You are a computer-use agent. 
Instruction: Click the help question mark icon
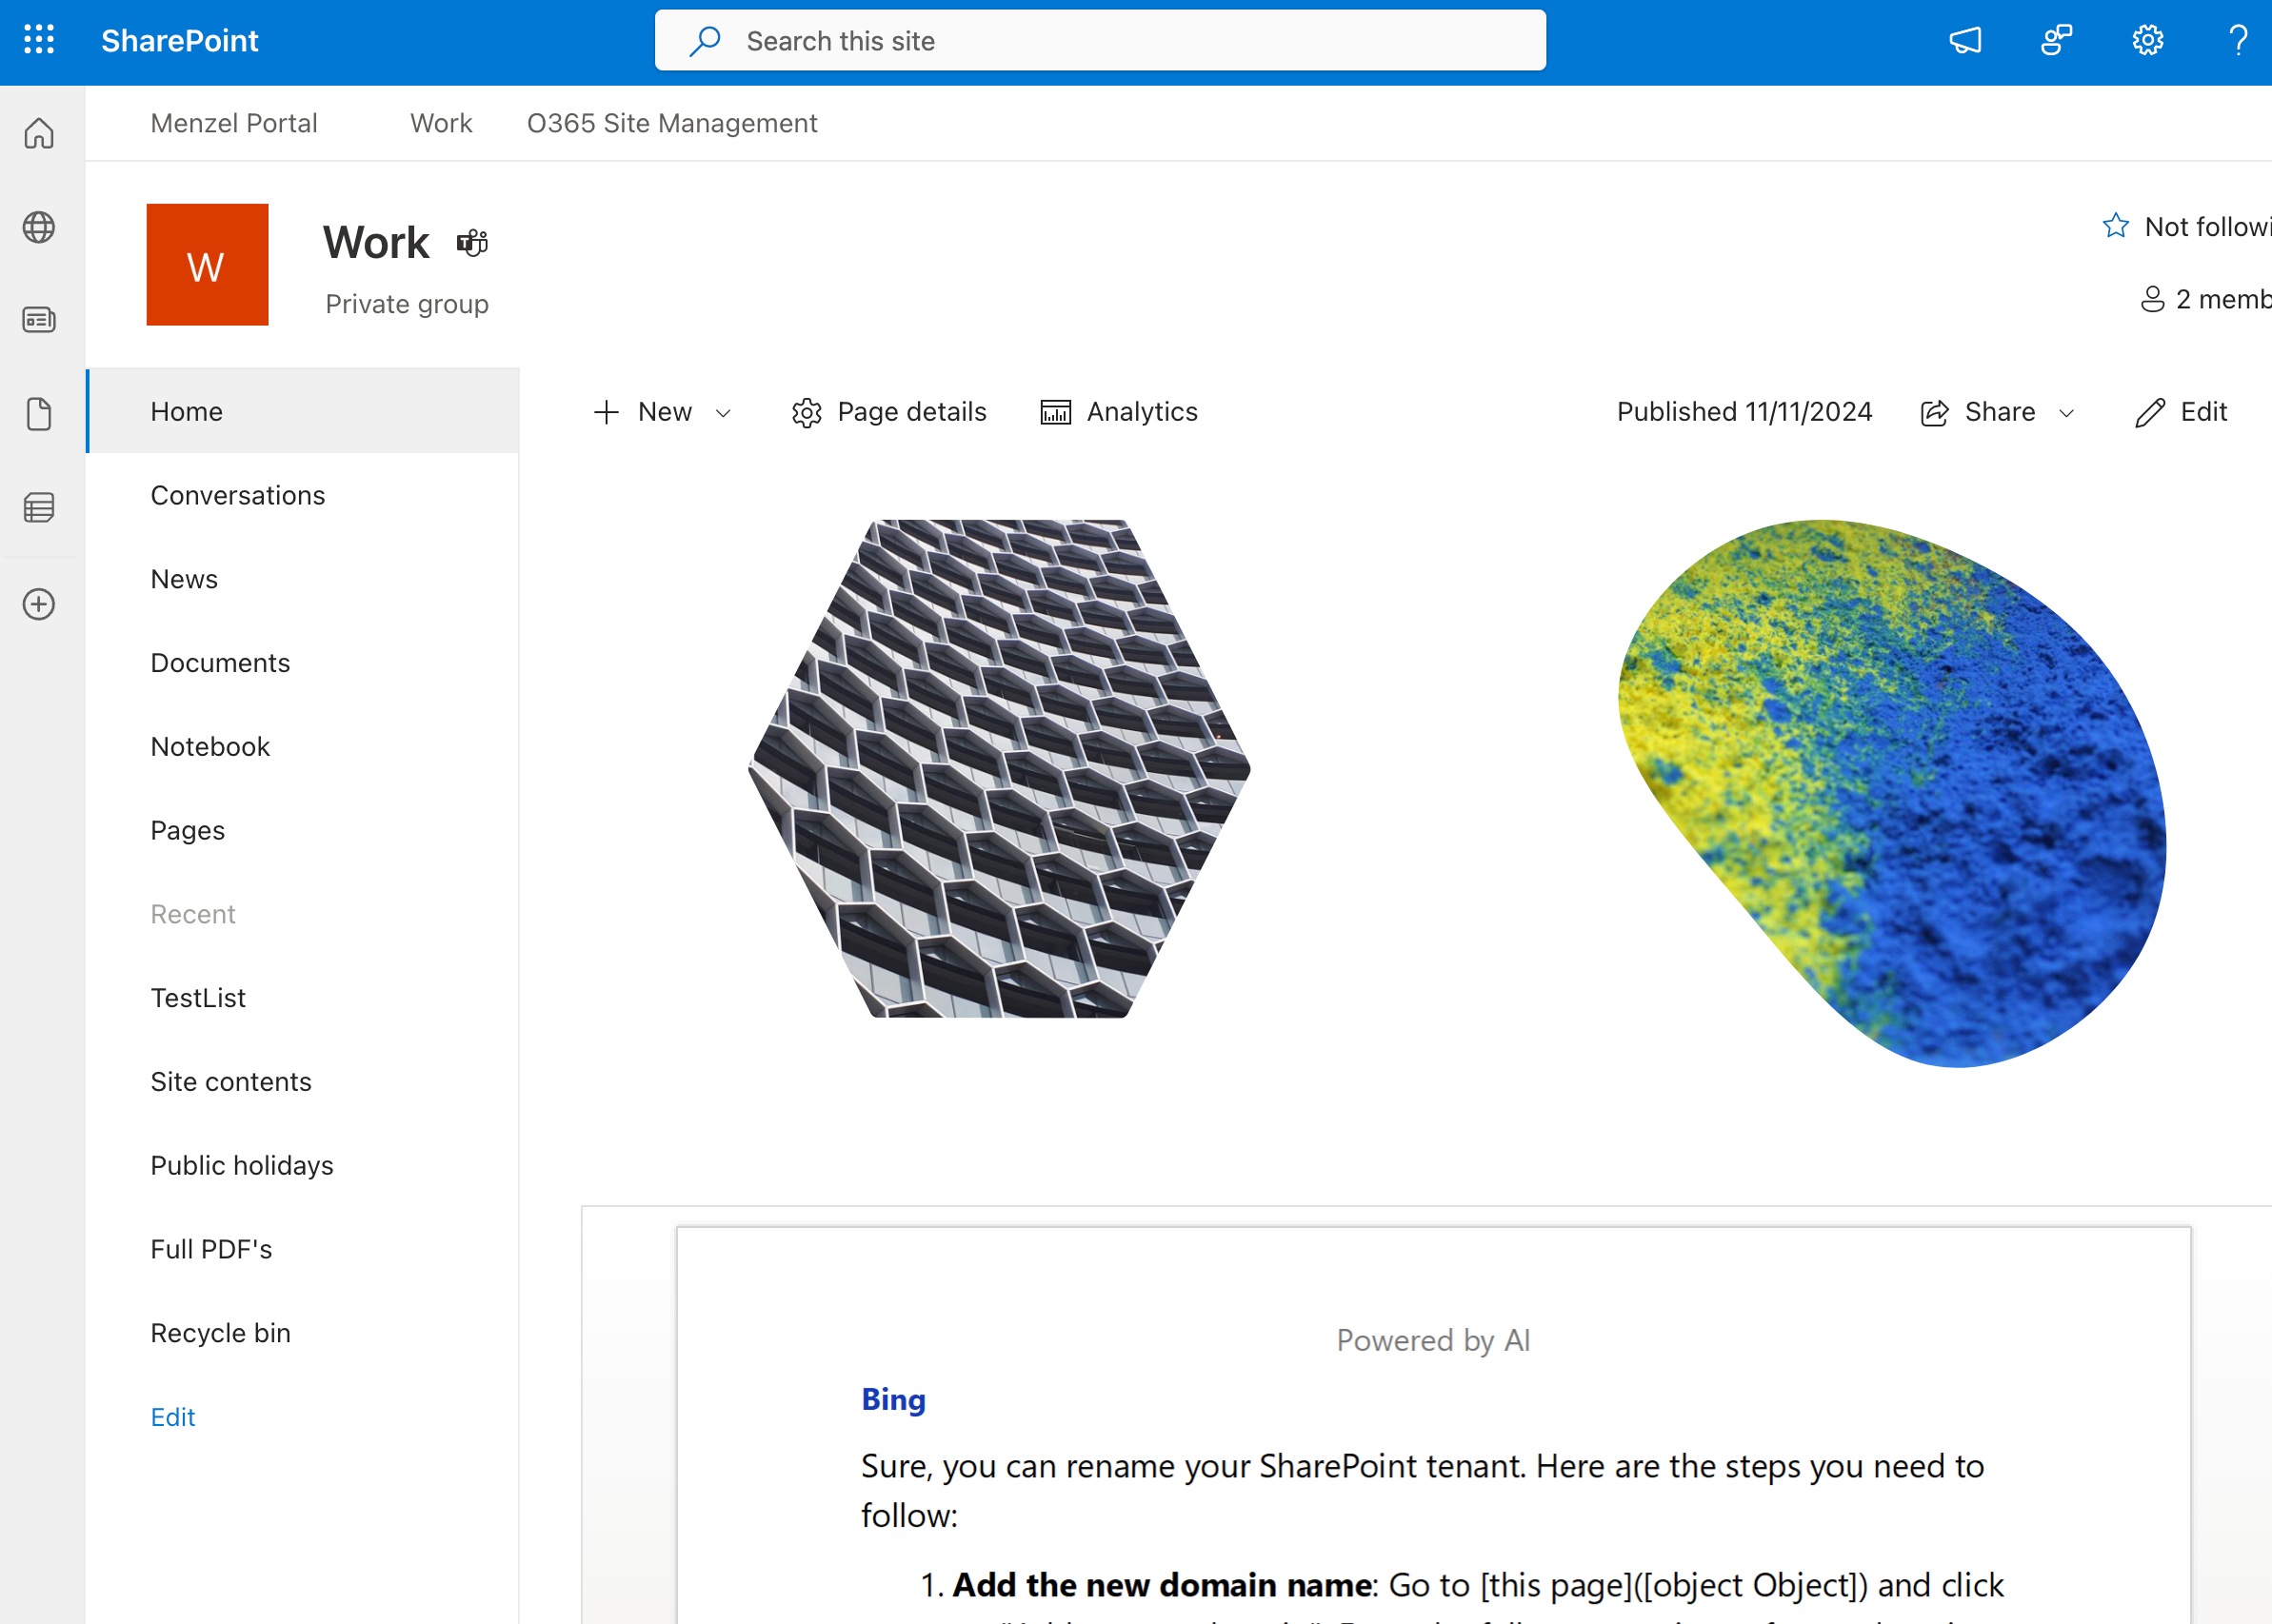(2238, 40)
